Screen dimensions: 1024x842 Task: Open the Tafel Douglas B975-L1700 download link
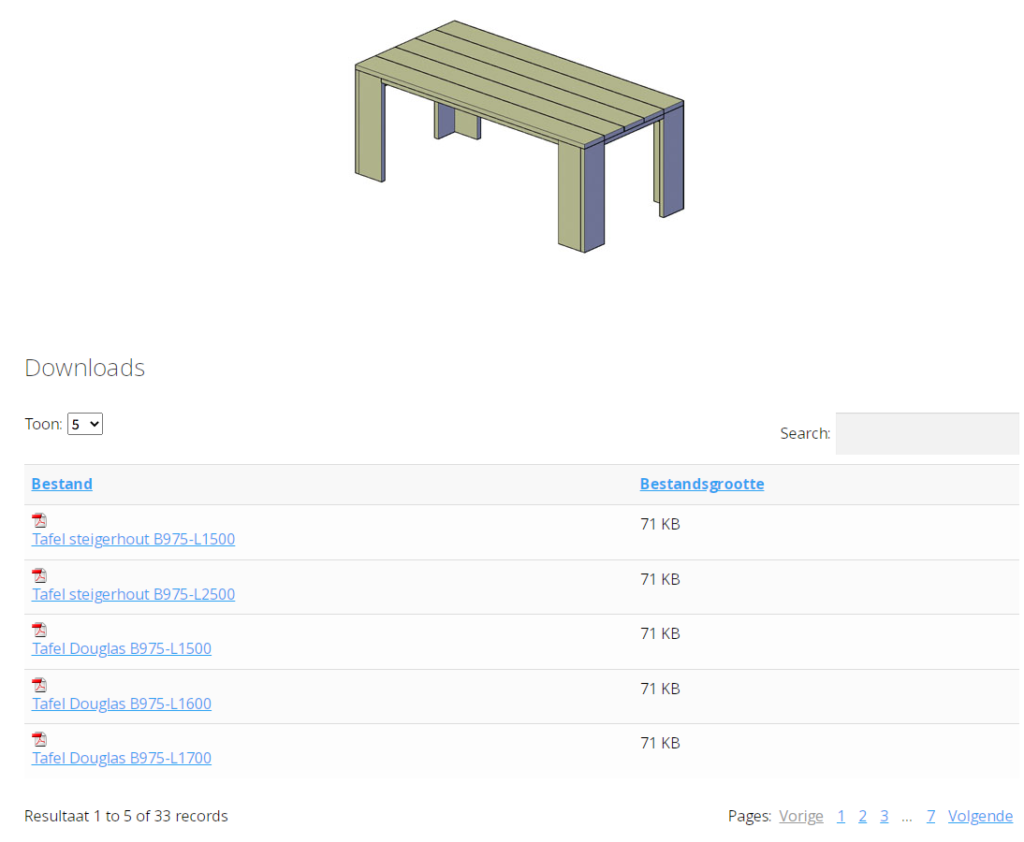(121, 757)
